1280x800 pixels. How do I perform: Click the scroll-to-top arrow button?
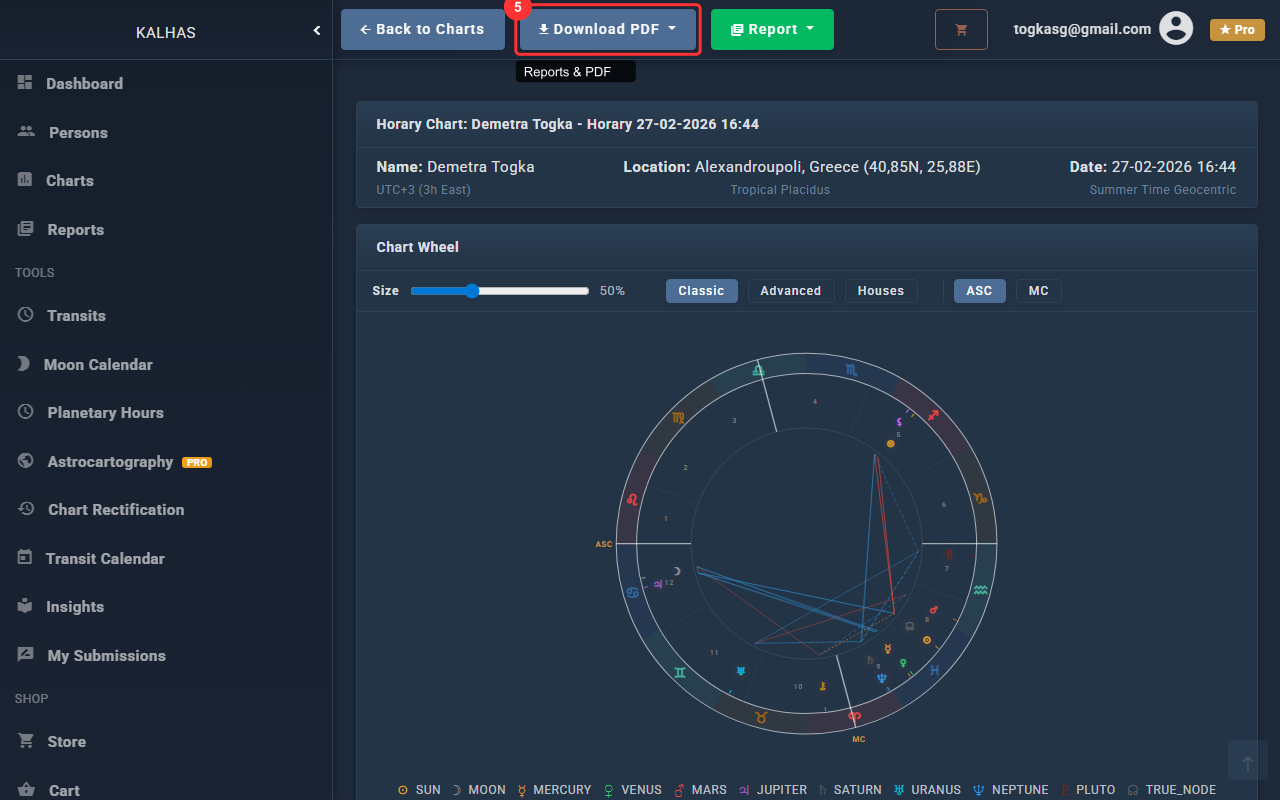pyautogui.click(x=1247, y=762)
